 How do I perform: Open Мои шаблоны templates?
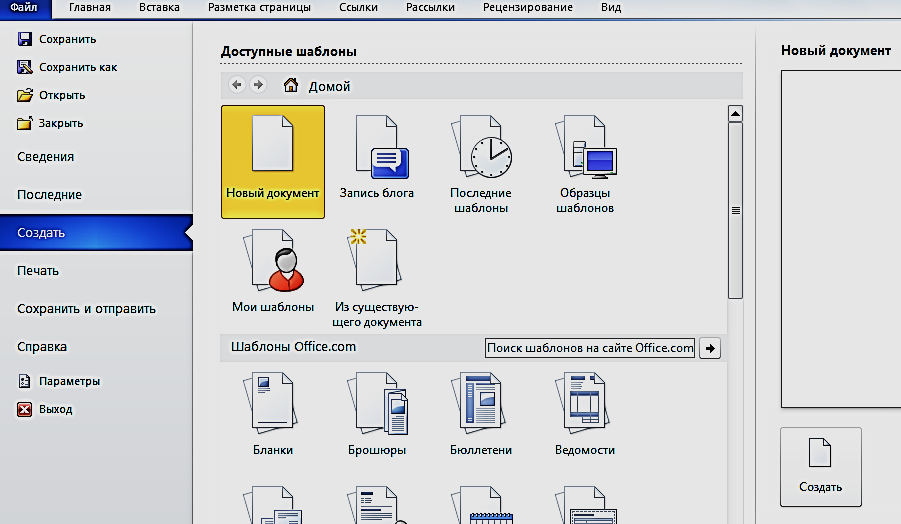[273, 271]
